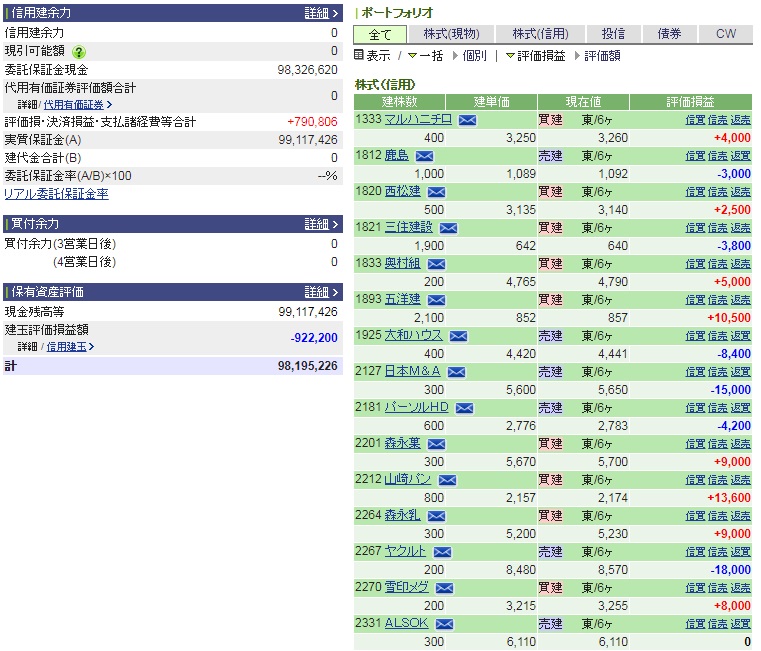Viewport: 761px width, 651px height.
Task: Open the 雪印メグ stock link
Action: 407,587
